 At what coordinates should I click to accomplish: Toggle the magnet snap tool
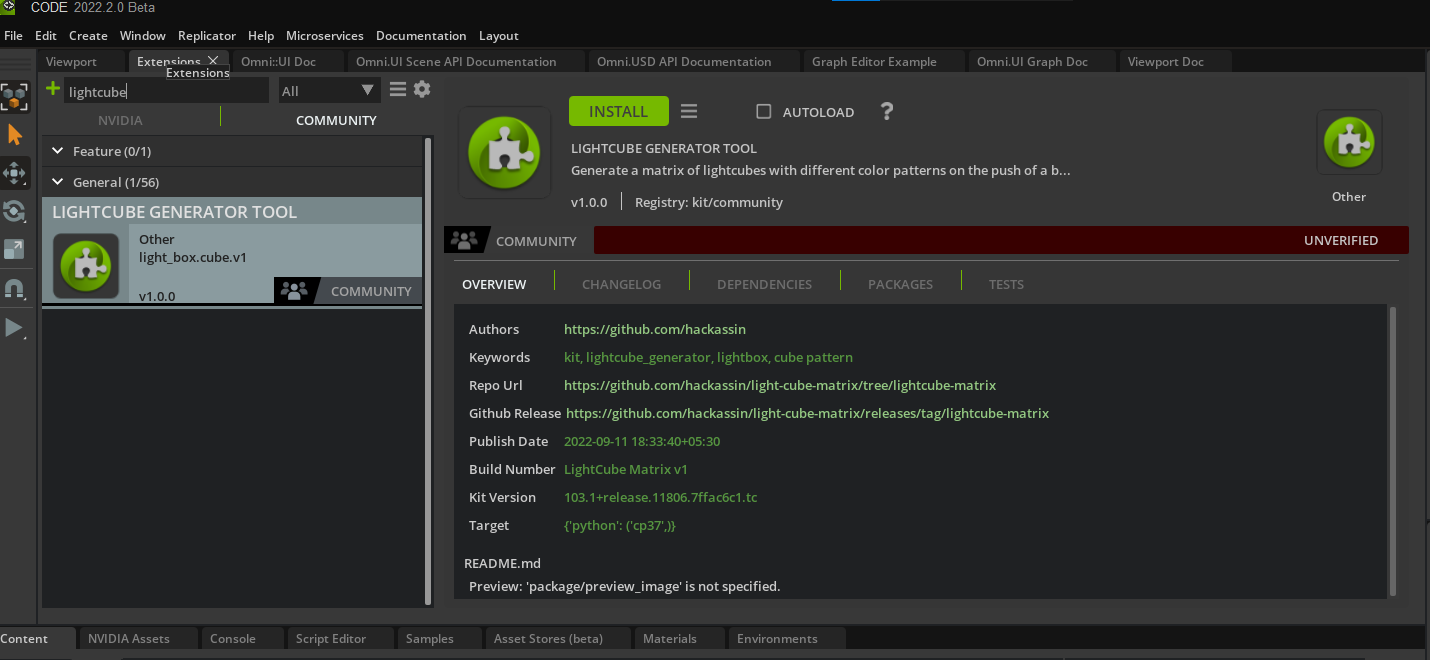click(x=15, y=289)
